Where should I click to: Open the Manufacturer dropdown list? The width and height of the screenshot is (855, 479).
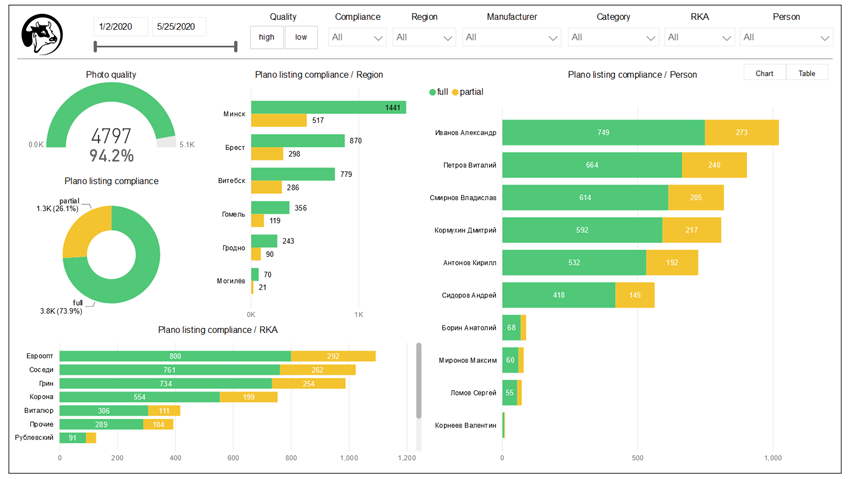pyautogui.click(x=511, y=38)
